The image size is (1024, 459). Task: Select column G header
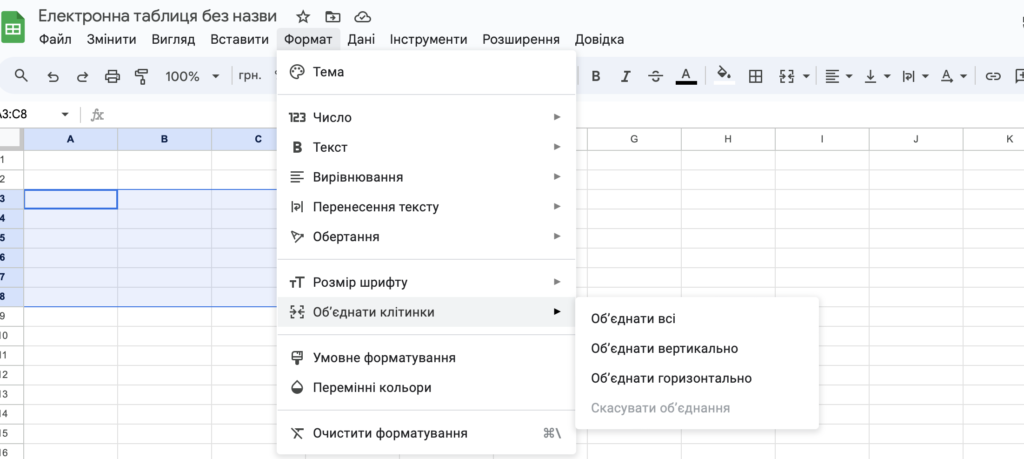tap(634, 139)
